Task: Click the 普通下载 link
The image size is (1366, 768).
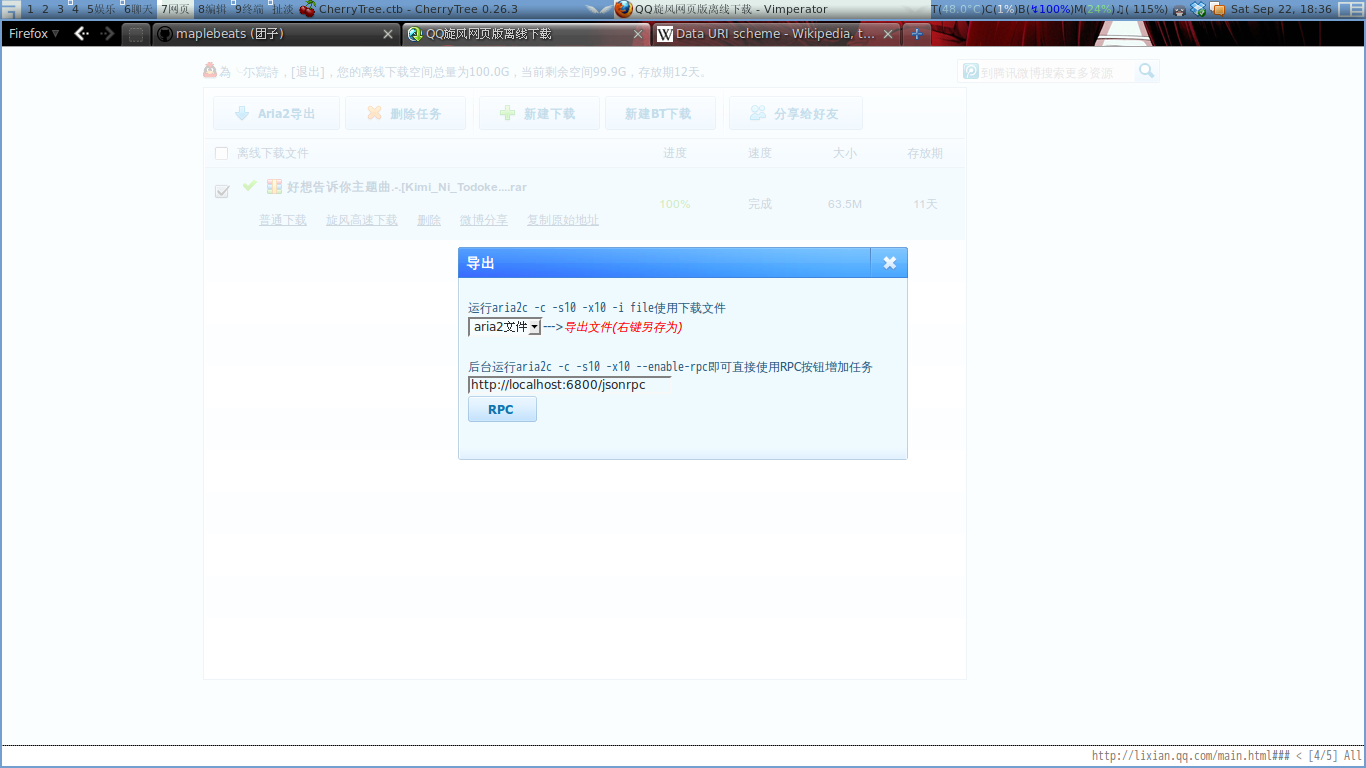Action: tap(283, 220)
